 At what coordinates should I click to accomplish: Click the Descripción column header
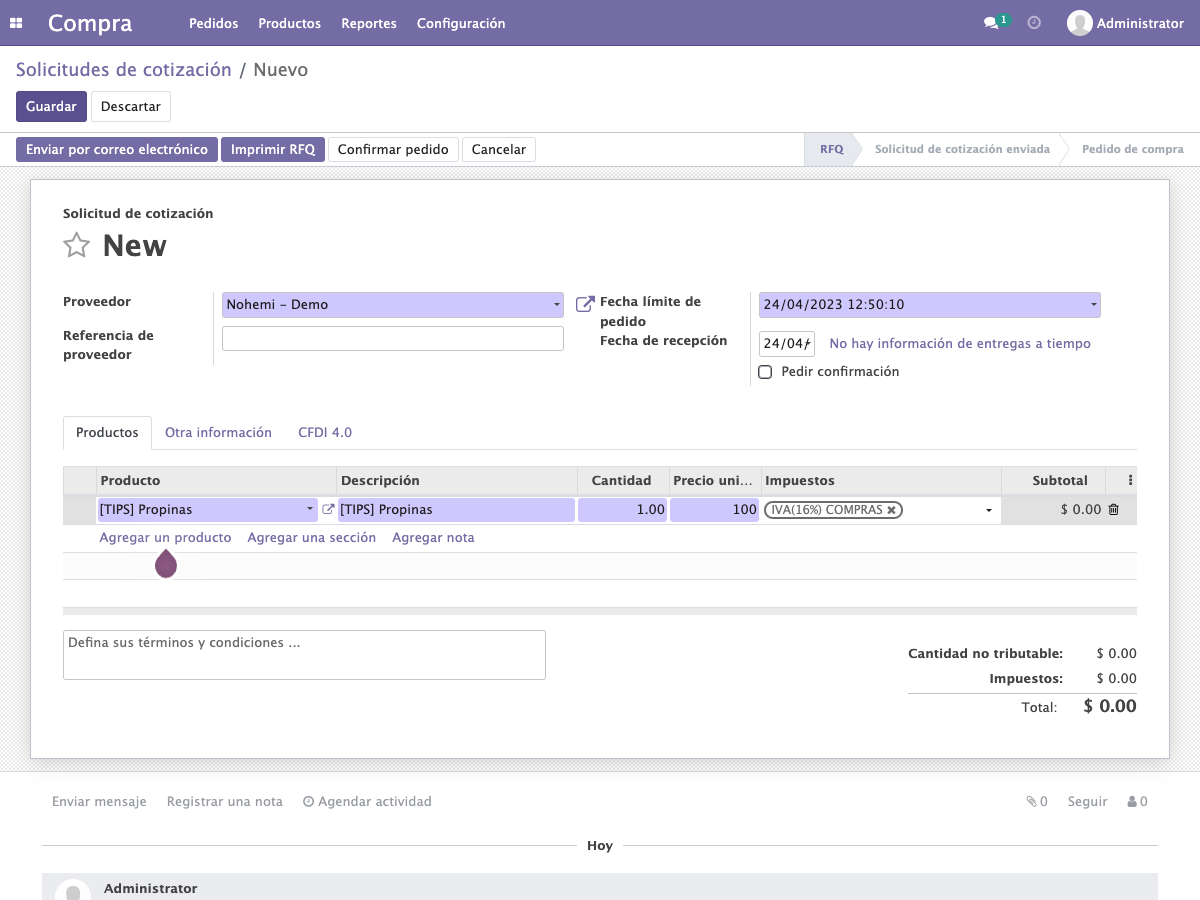(x=457, y=481)
